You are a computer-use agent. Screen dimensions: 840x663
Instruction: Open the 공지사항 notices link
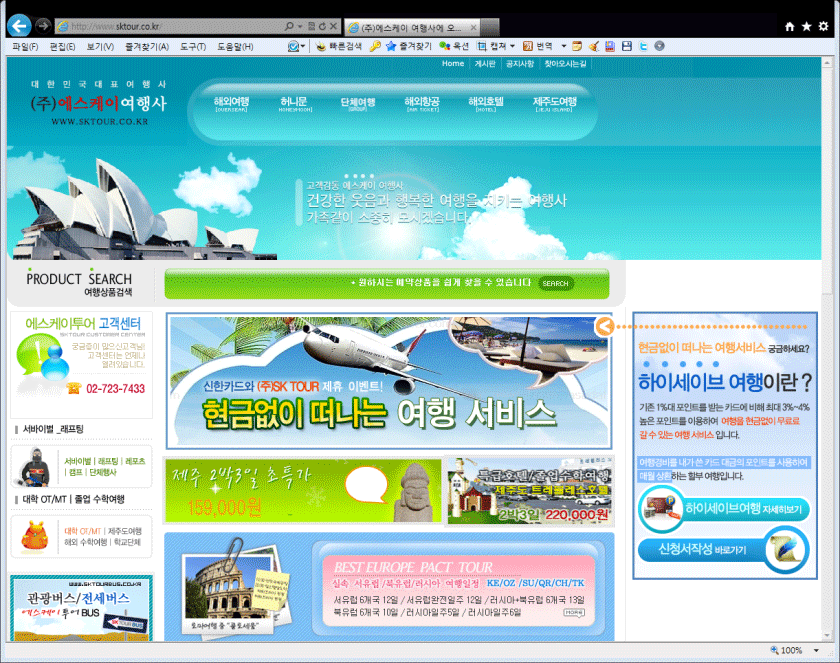[520, 64]
